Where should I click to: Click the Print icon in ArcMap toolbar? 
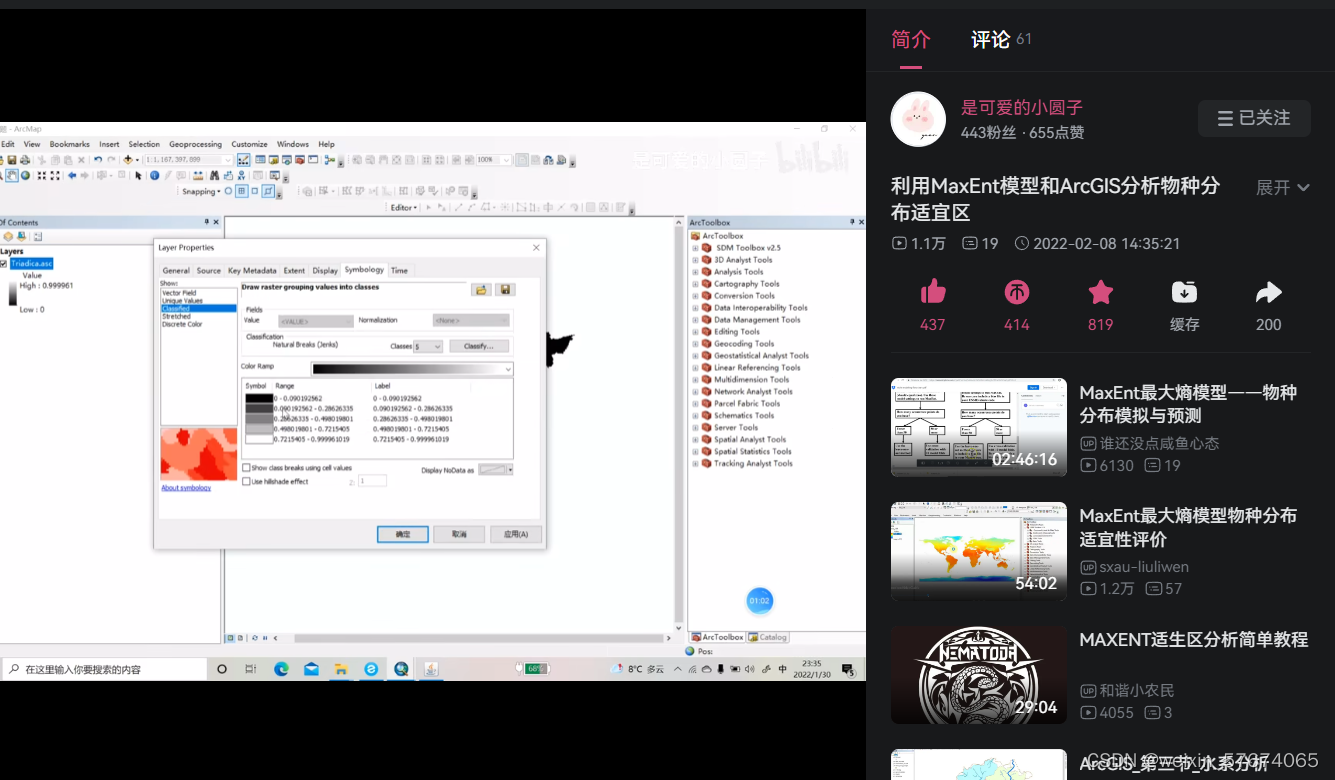[x=25, y=160]
